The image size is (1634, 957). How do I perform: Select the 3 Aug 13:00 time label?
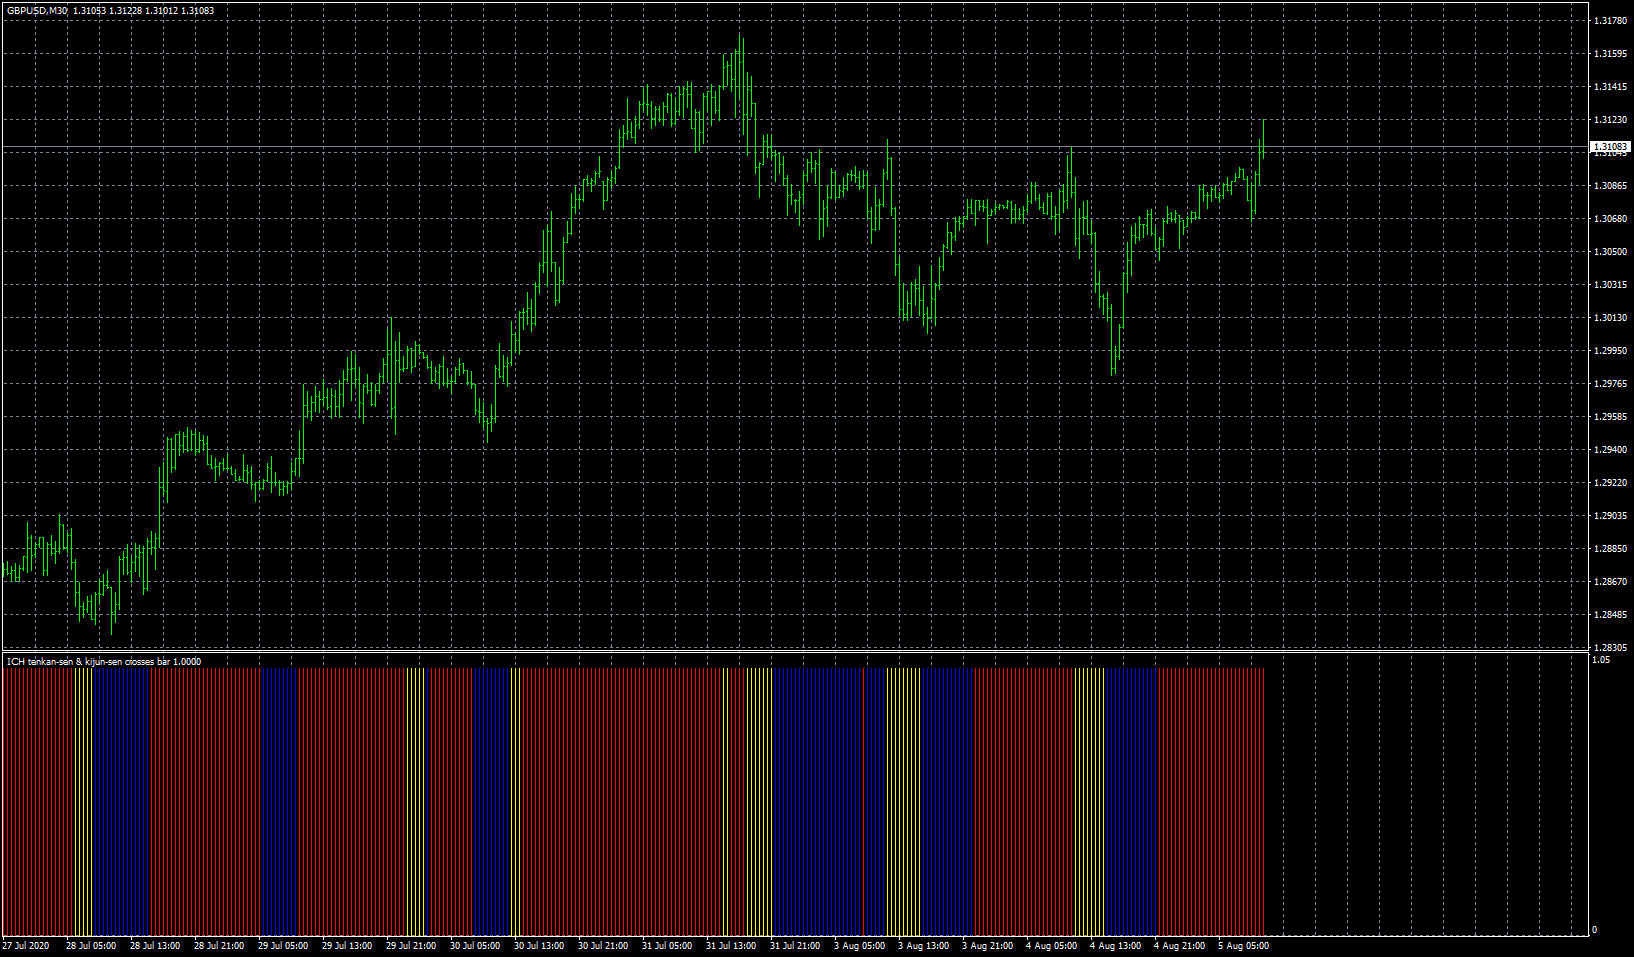coord(923,946)
